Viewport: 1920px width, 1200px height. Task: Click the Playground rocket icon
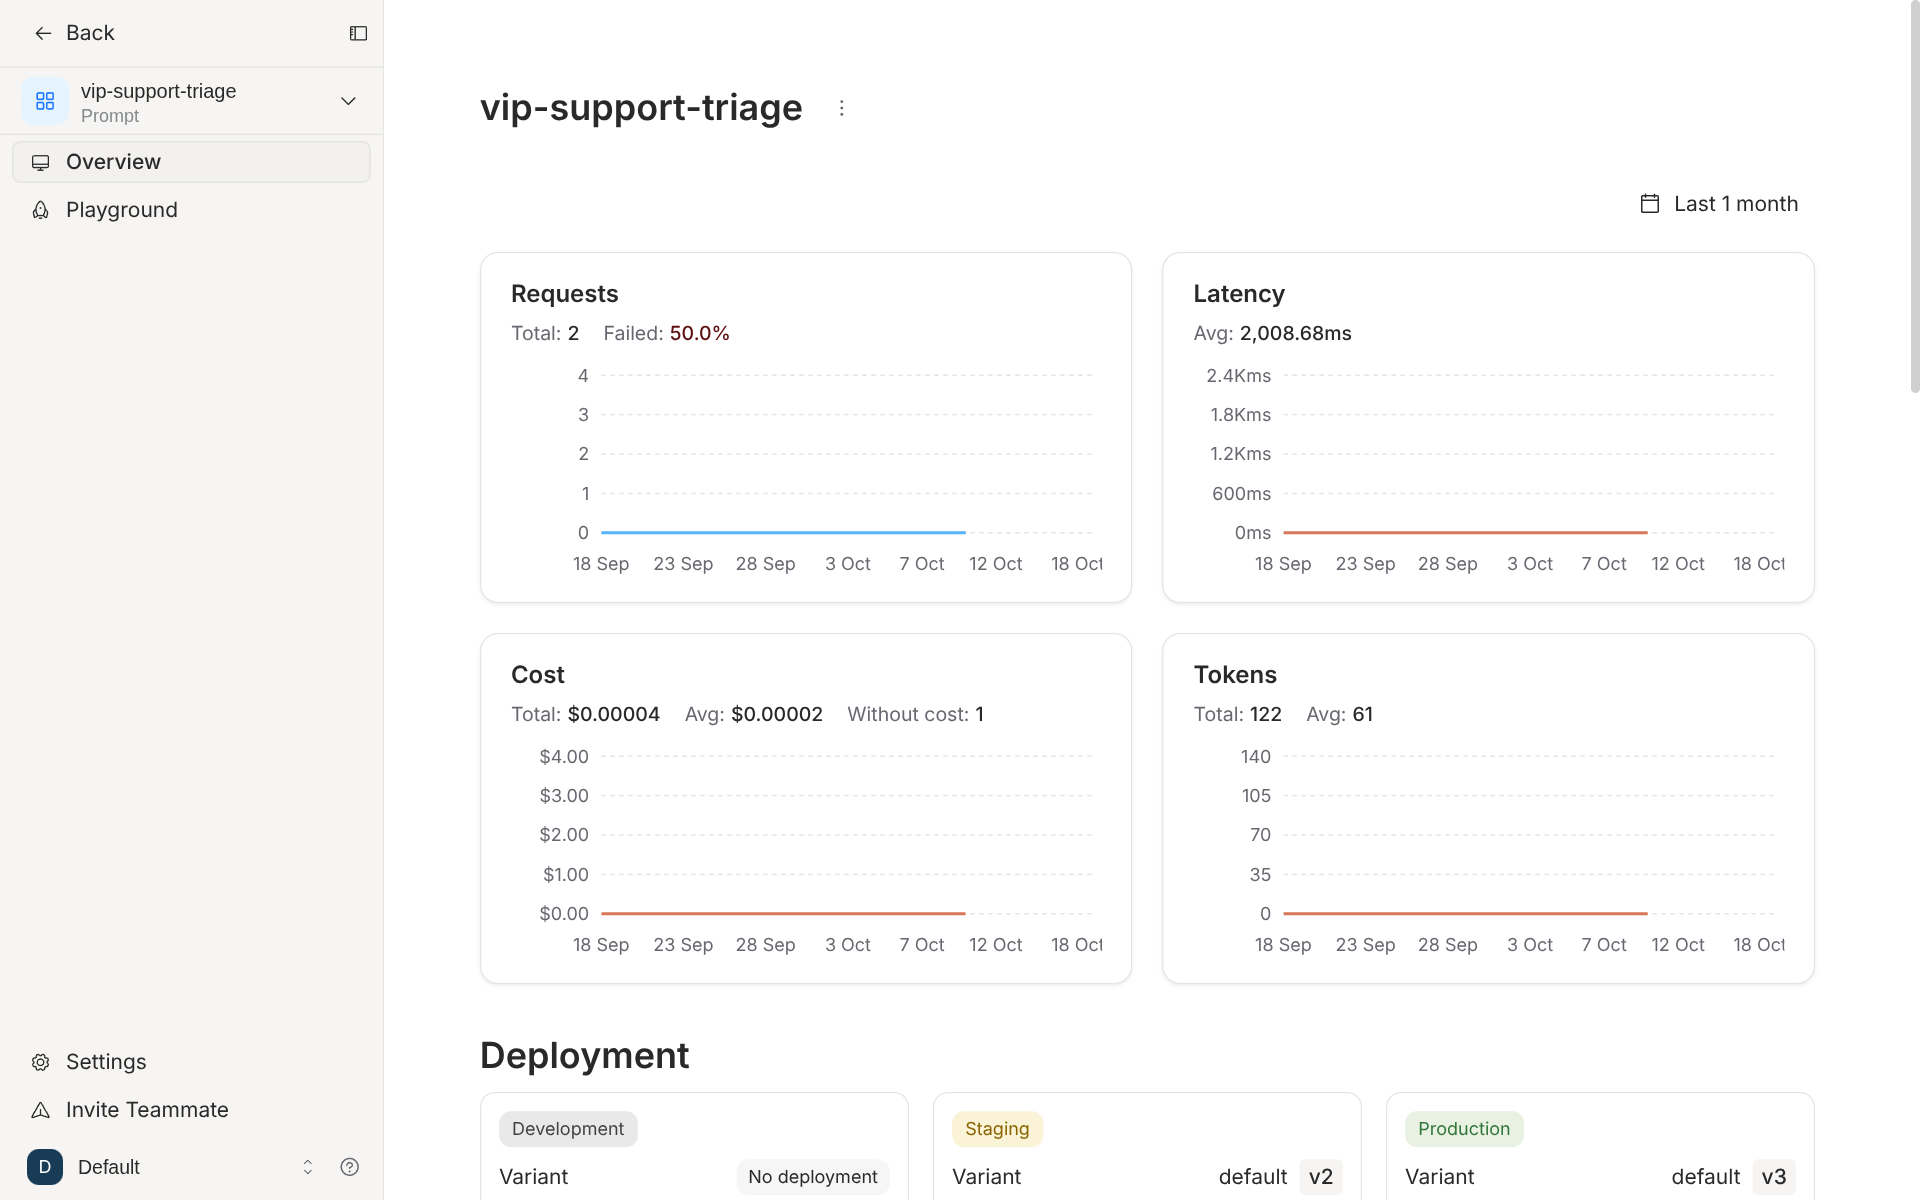click(x=41, y=210)
